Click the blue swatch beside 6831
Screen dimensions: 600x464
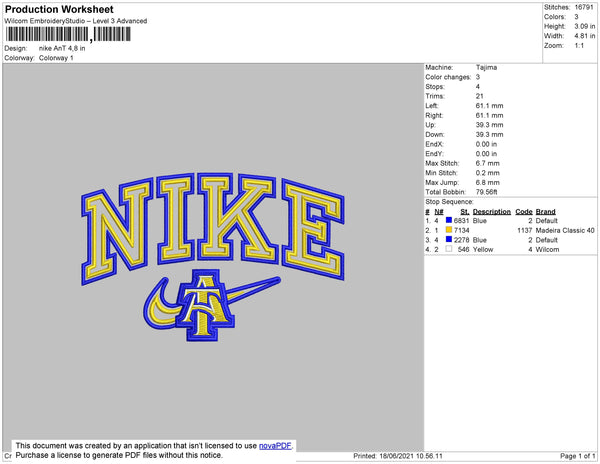point(449,220)
